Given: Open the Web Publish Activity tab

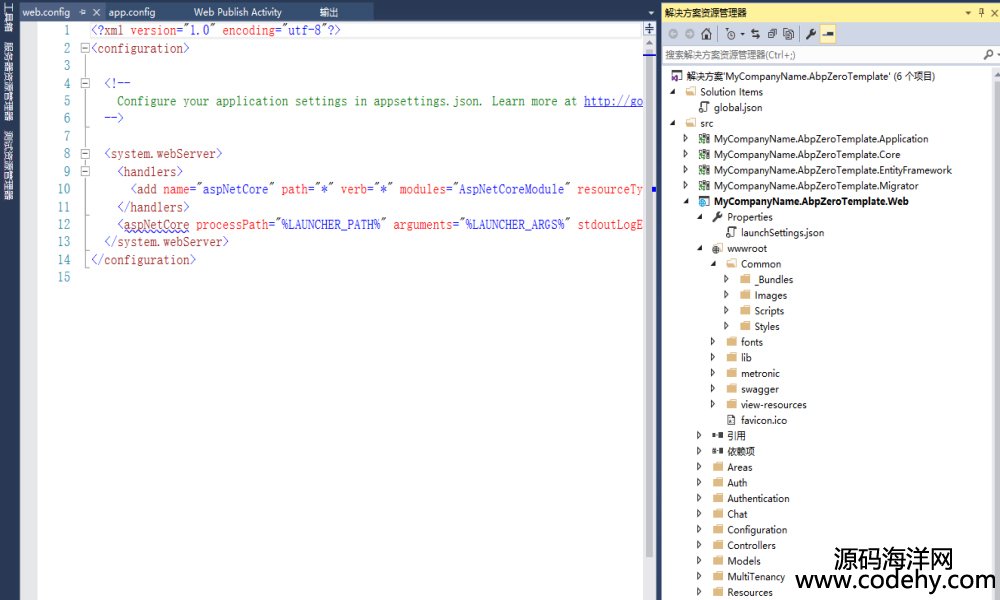Looking at the screenshot, I should (x=237, y=12).
